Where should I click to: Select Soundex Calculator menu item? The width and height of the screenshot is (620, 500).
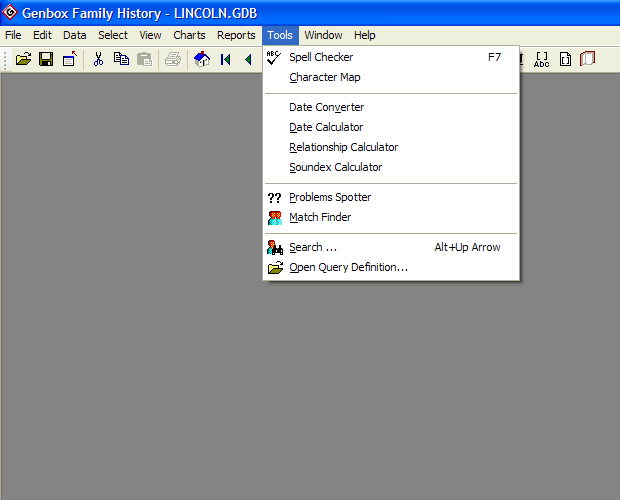coord(335,167)
